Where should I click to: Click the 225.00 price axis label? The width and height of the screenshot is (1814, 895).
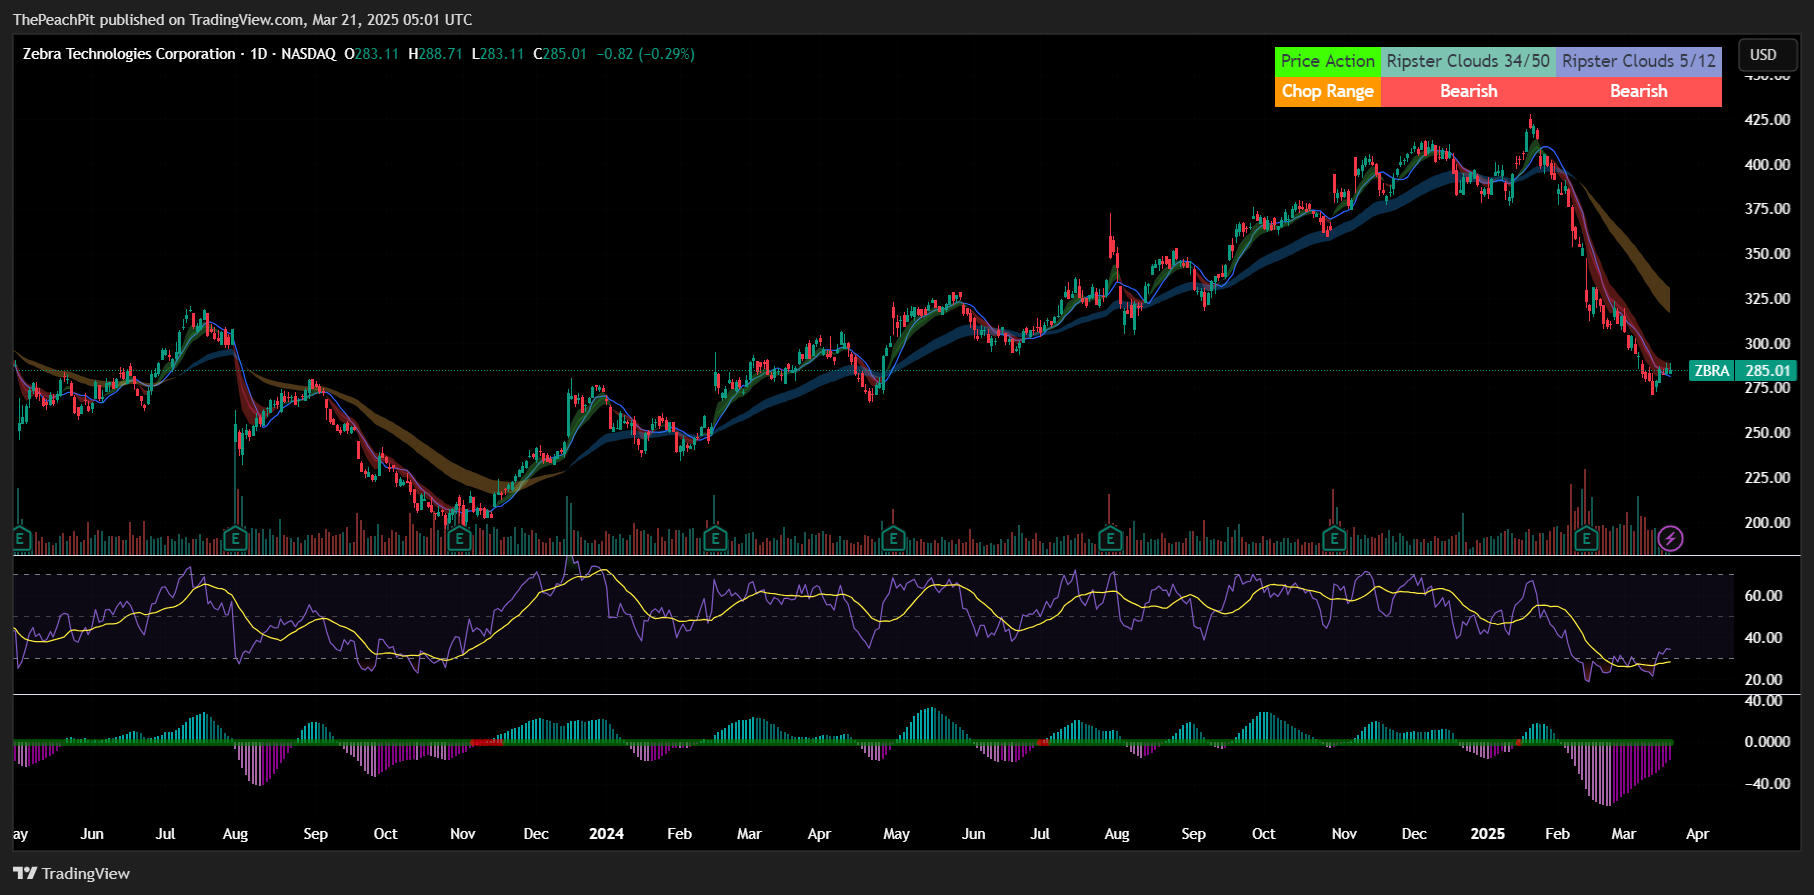tap(1767, 478)
